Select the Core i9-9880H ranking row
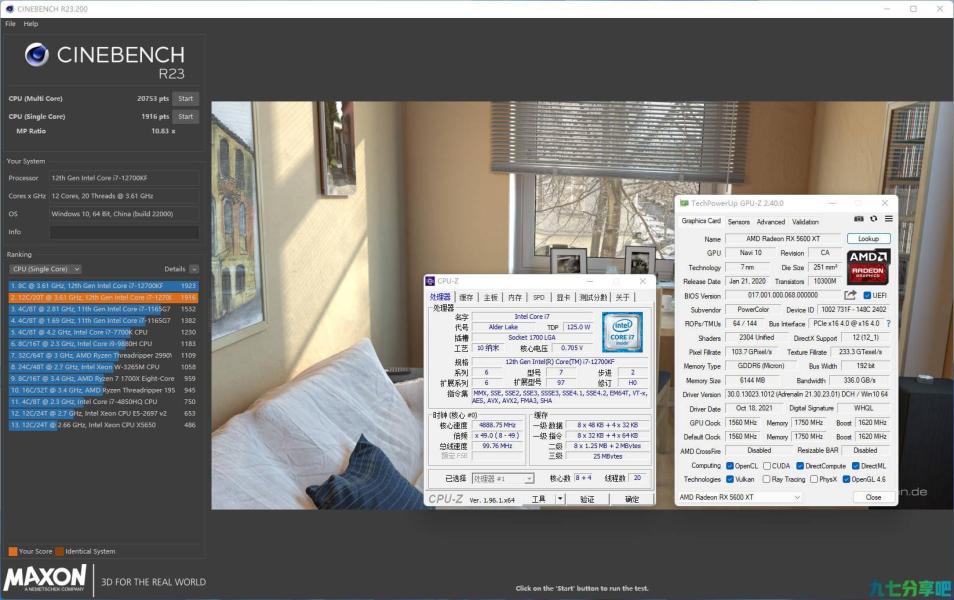 103,344
